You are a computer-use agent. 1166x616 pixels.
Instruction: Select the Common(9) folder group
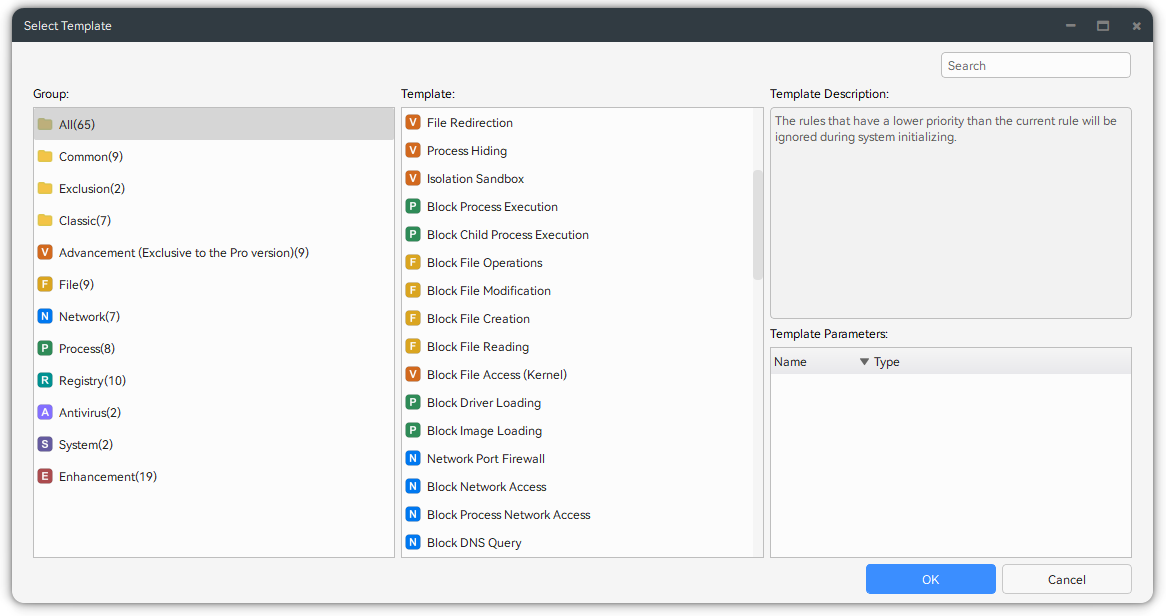pyautogui.click(x=90, y=157)
